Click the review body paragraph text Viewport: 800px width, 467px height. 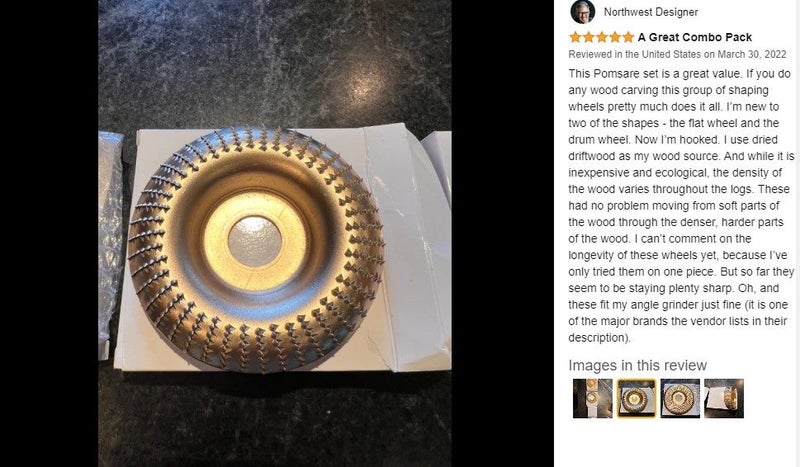point(681,206)
